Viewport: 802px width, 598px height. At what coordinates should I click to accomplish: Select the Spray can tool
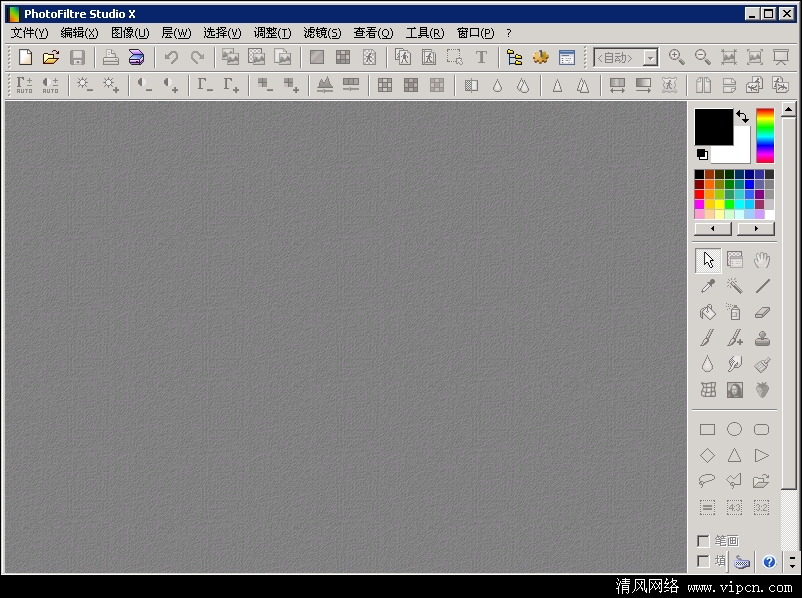coord(734,312)
